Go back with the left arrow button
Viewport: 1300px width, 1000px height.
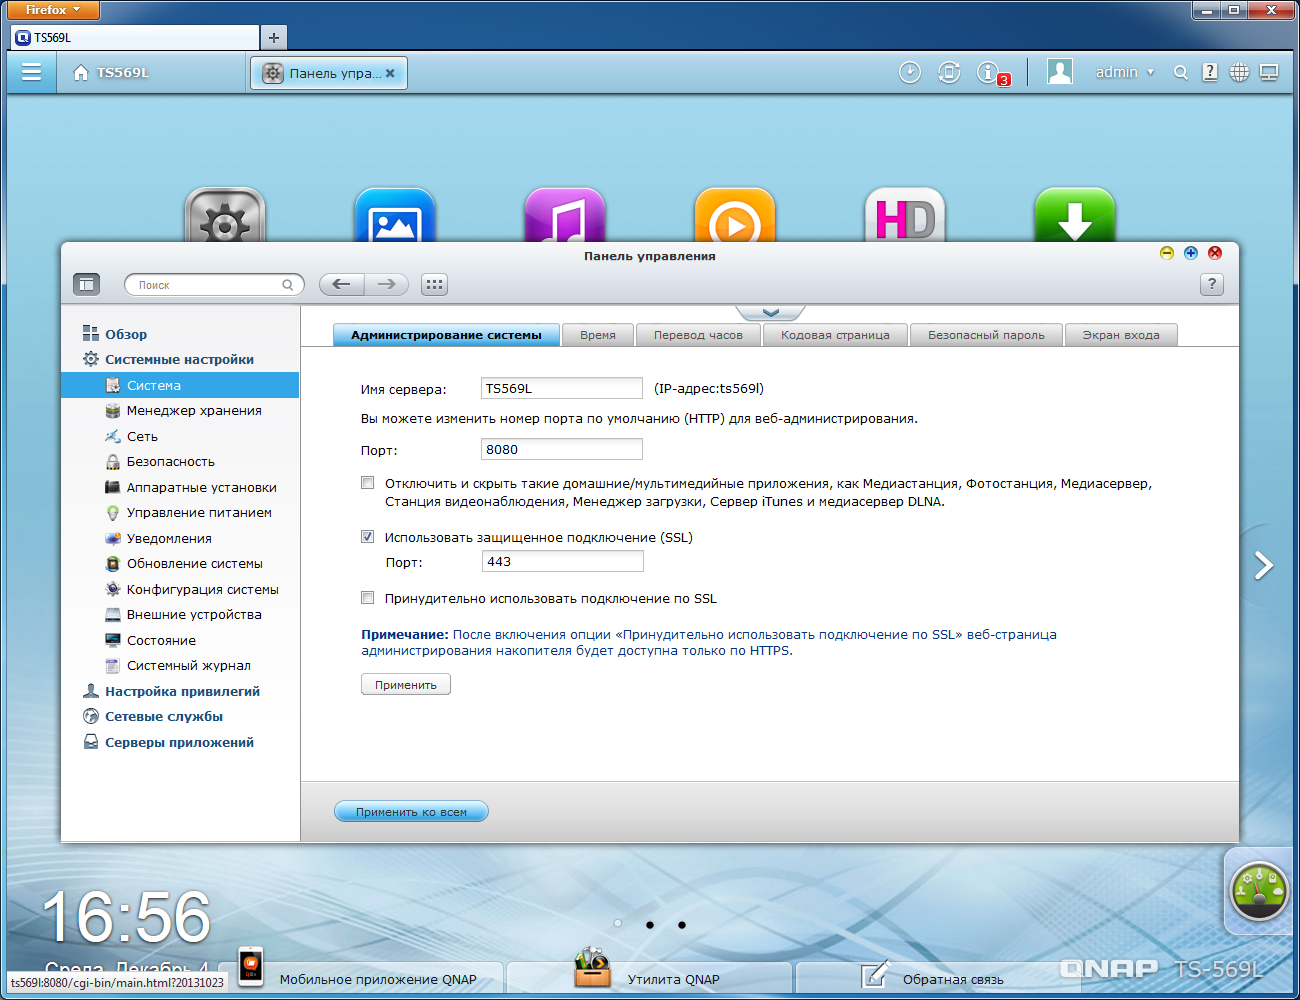click(x=341, y=285)
